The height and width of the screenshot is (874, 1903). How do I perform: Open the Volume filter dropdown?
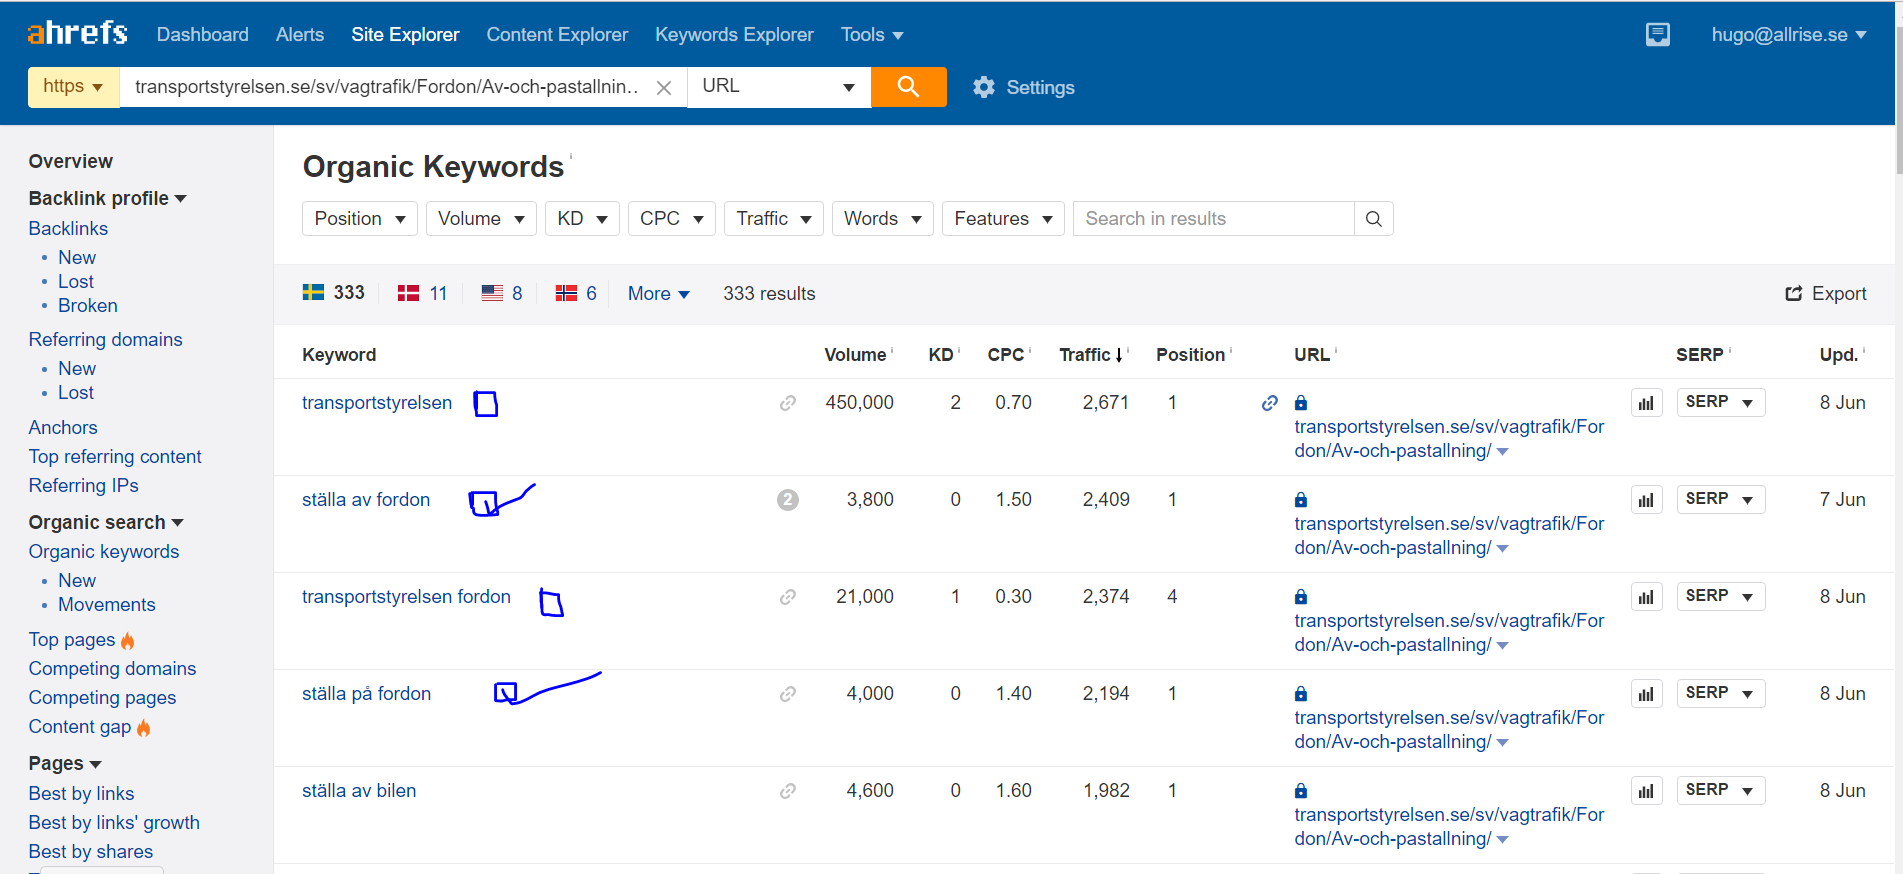(481, 219)
